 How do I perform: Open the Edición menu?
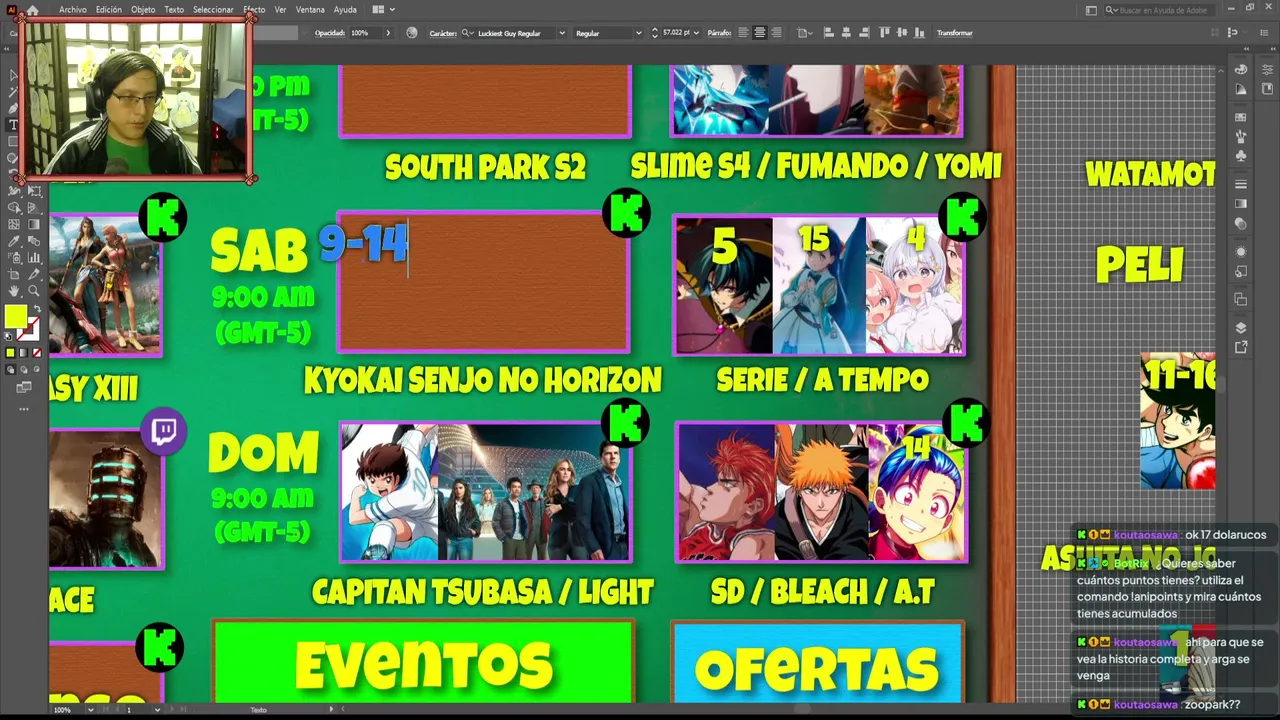(x=109, y=10)
